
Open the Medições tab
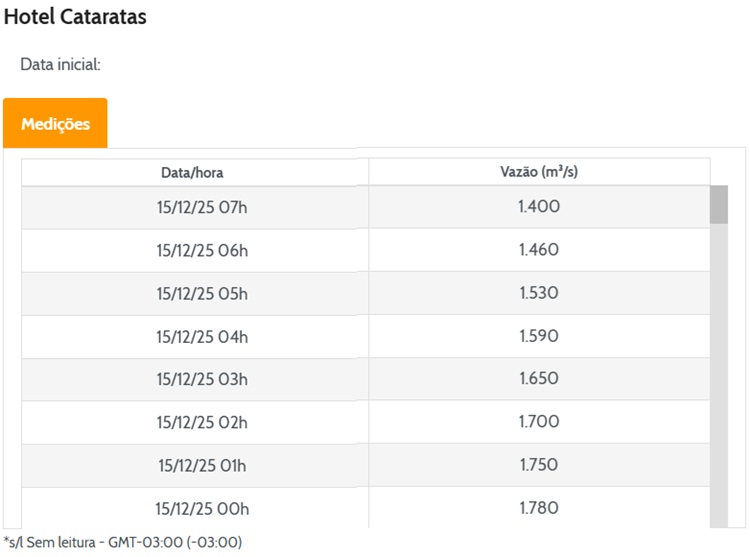pos(55,124)
